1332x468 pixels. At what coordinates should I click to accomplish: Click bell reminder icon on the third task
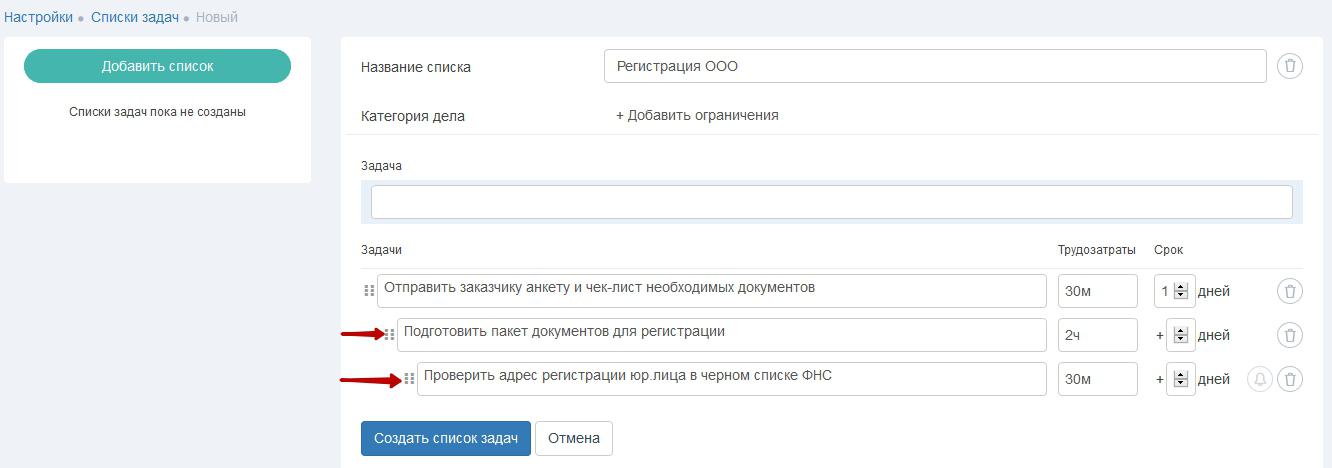[x=1260, y=379]
